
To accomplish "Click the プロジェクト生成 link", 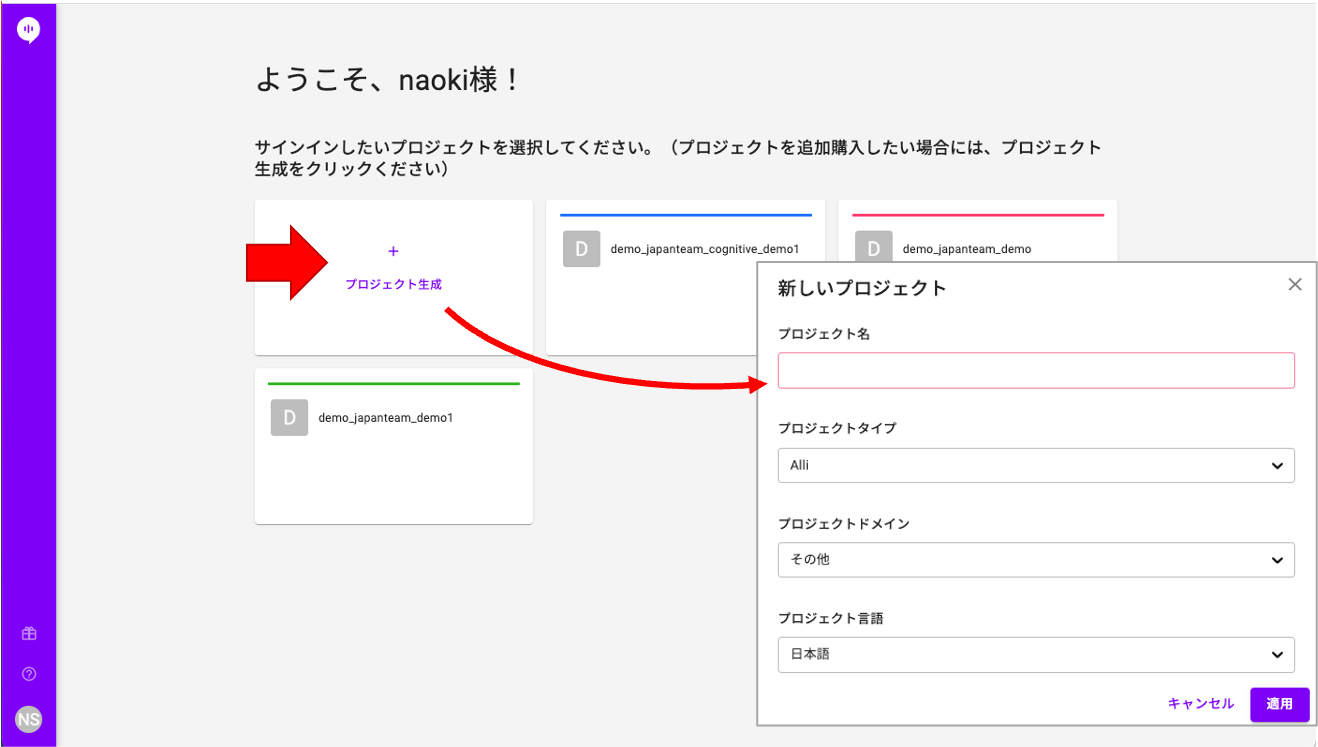I will 393,284.
